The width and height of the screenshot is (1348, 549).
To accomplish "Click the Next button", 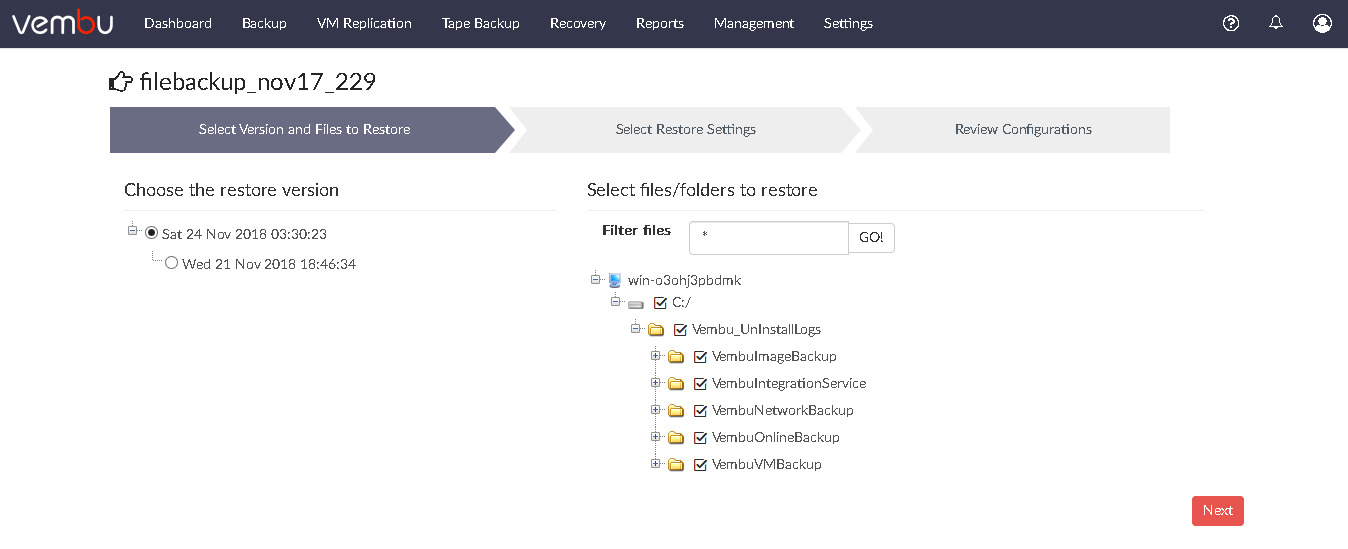I will tap(1218, 510).
